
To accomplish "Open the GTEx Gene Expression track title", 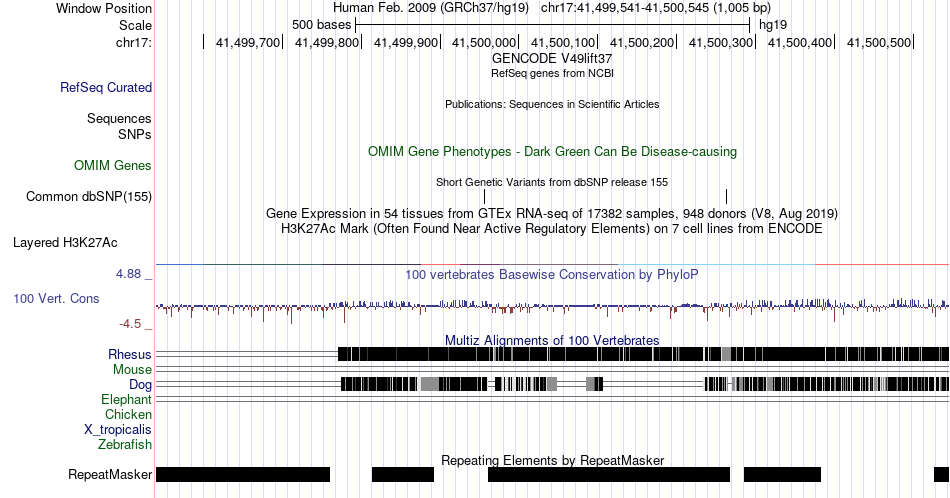I will pos(552,213).
